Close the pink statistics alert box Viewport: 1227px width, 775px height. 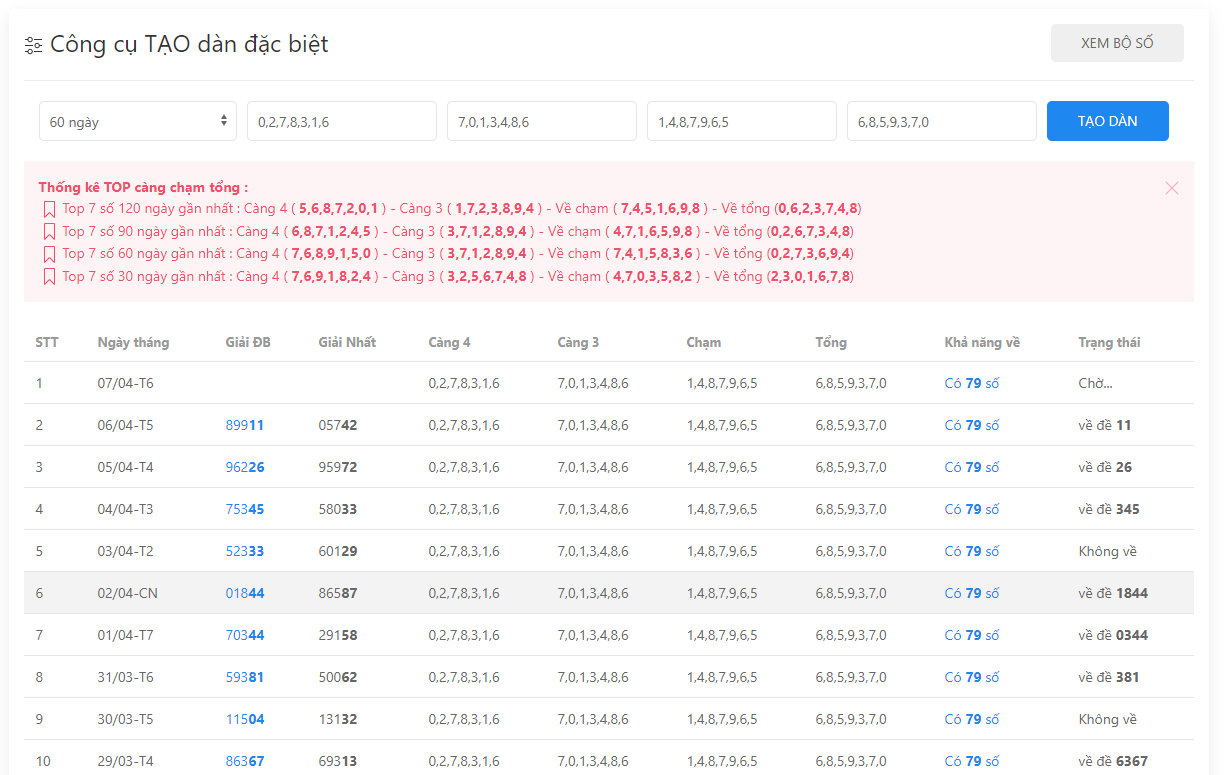(x=1171, y=188)
